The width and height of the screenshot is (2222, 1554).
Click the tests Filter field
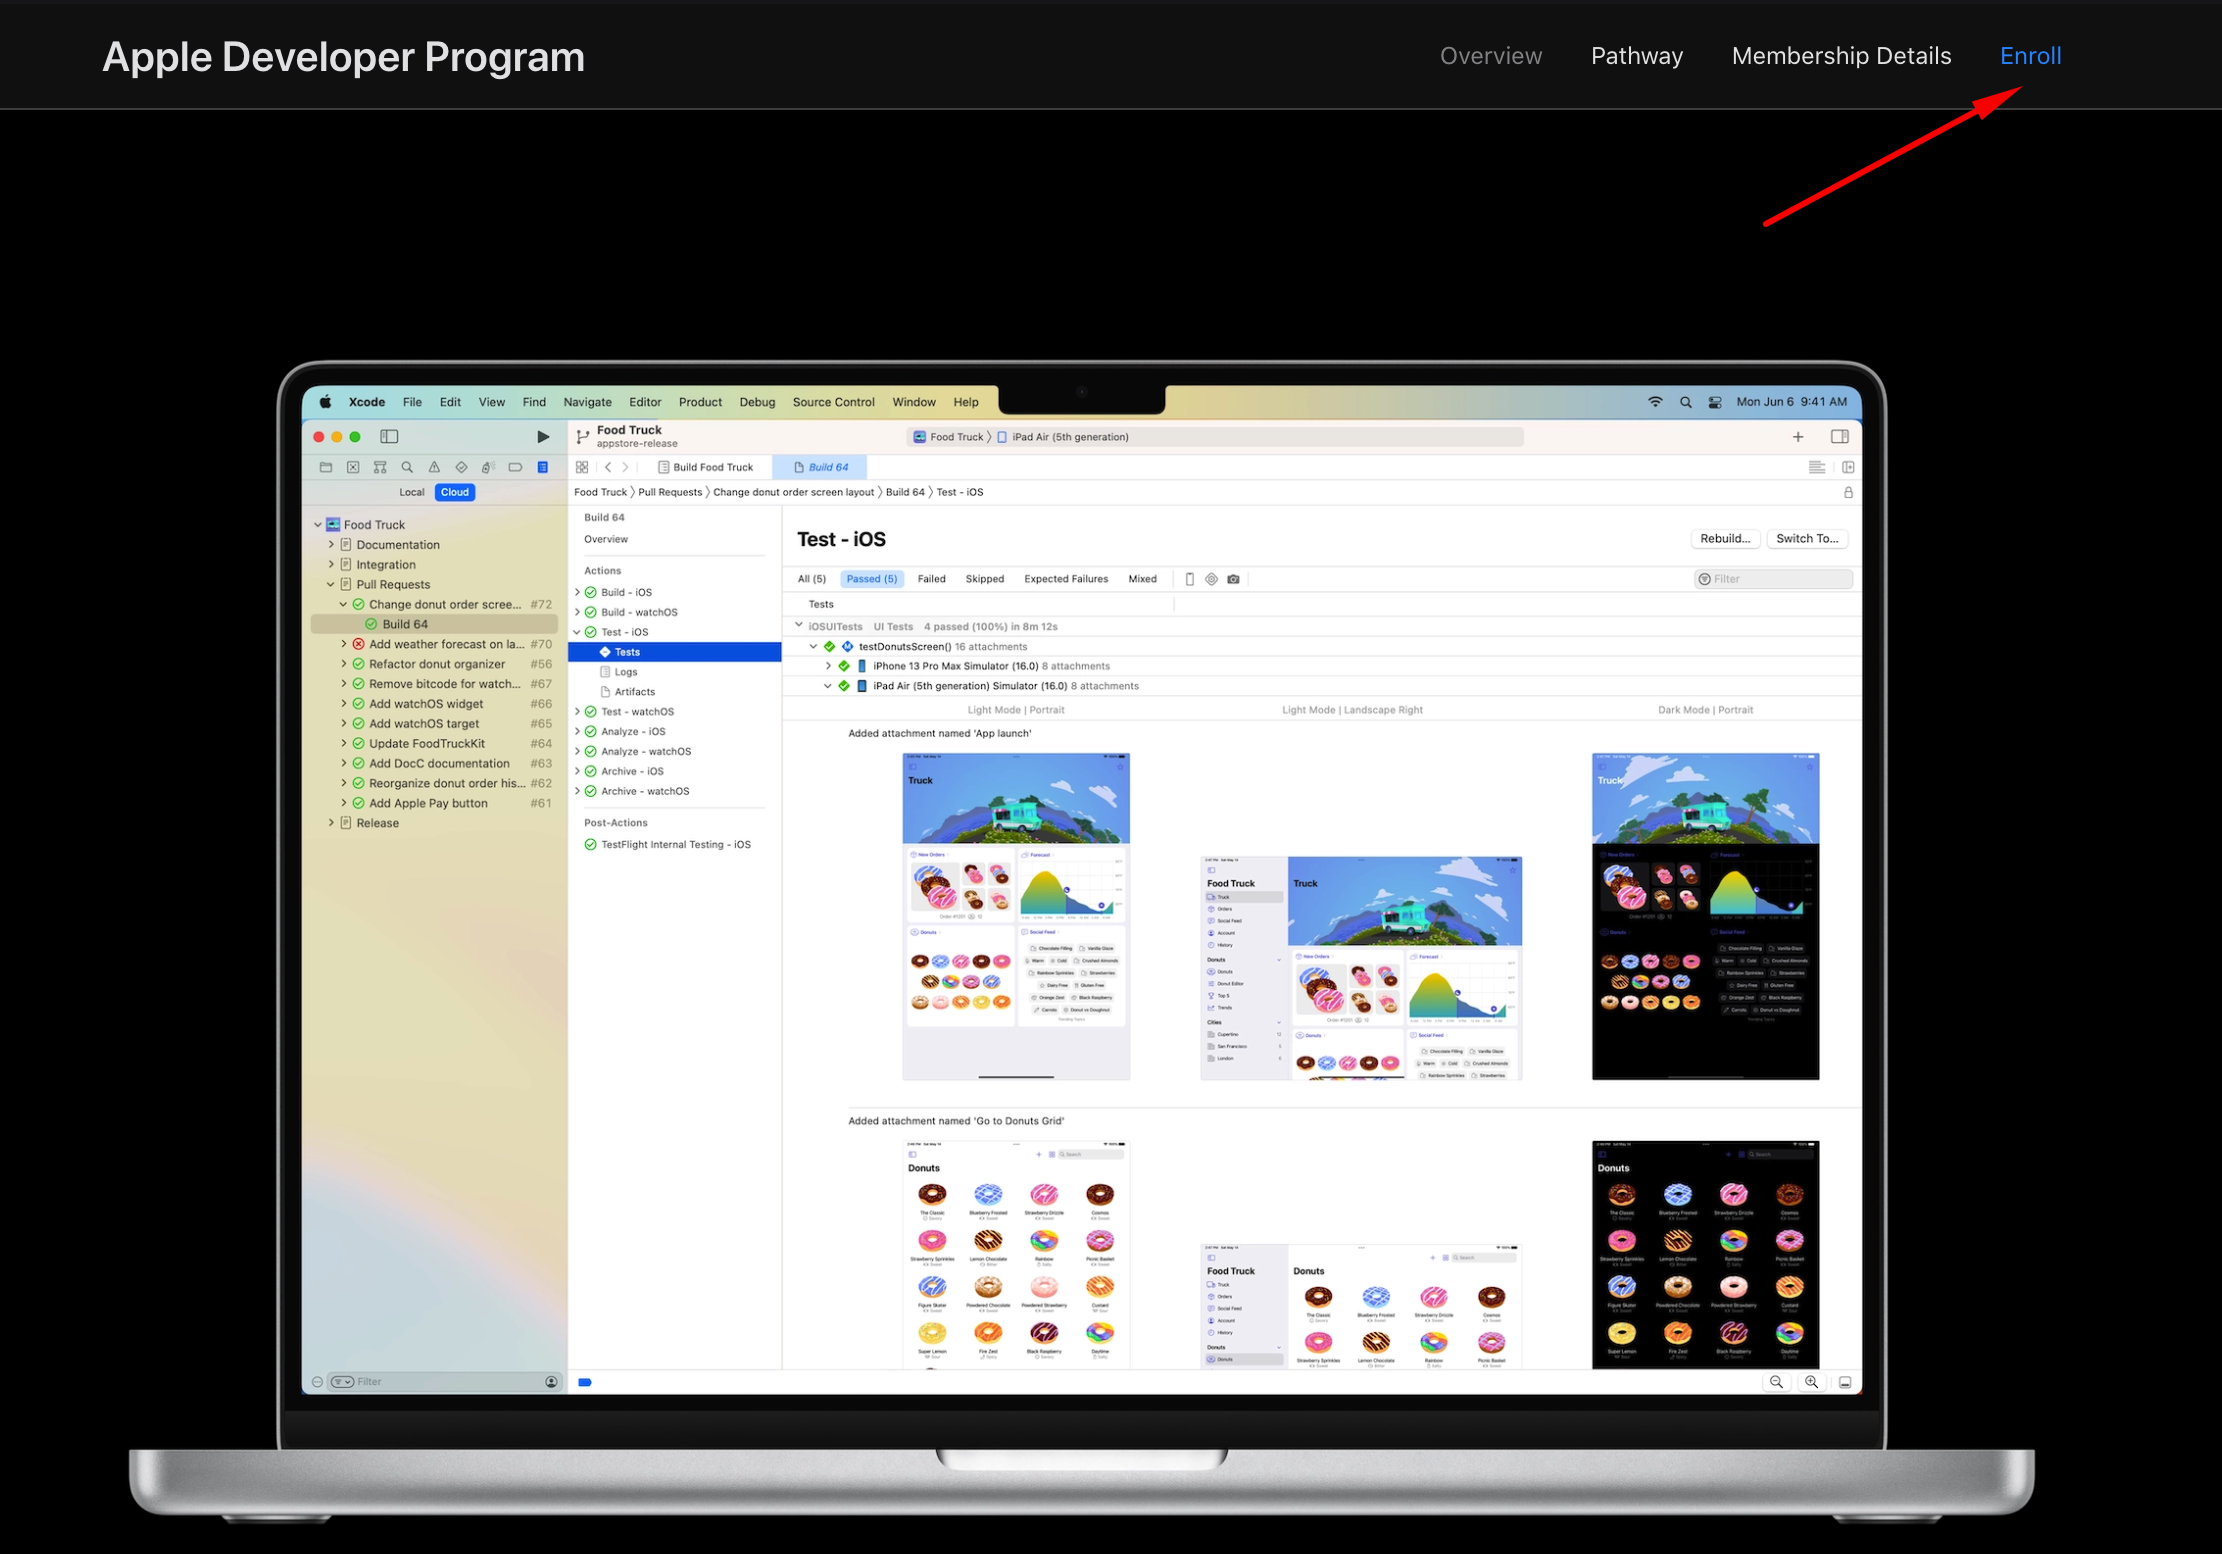[1773, 579]
